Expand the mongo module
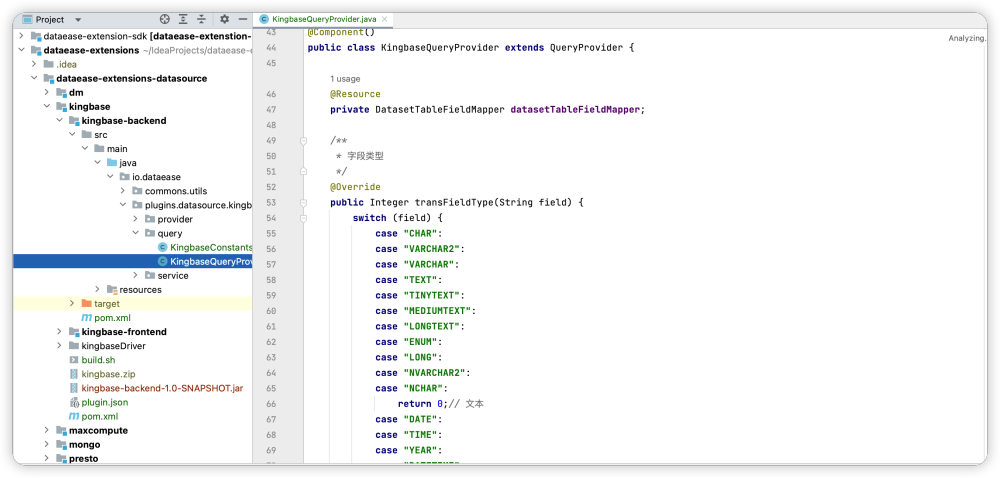The width and height of the screenshot is (1000, 478). point(47,444)
